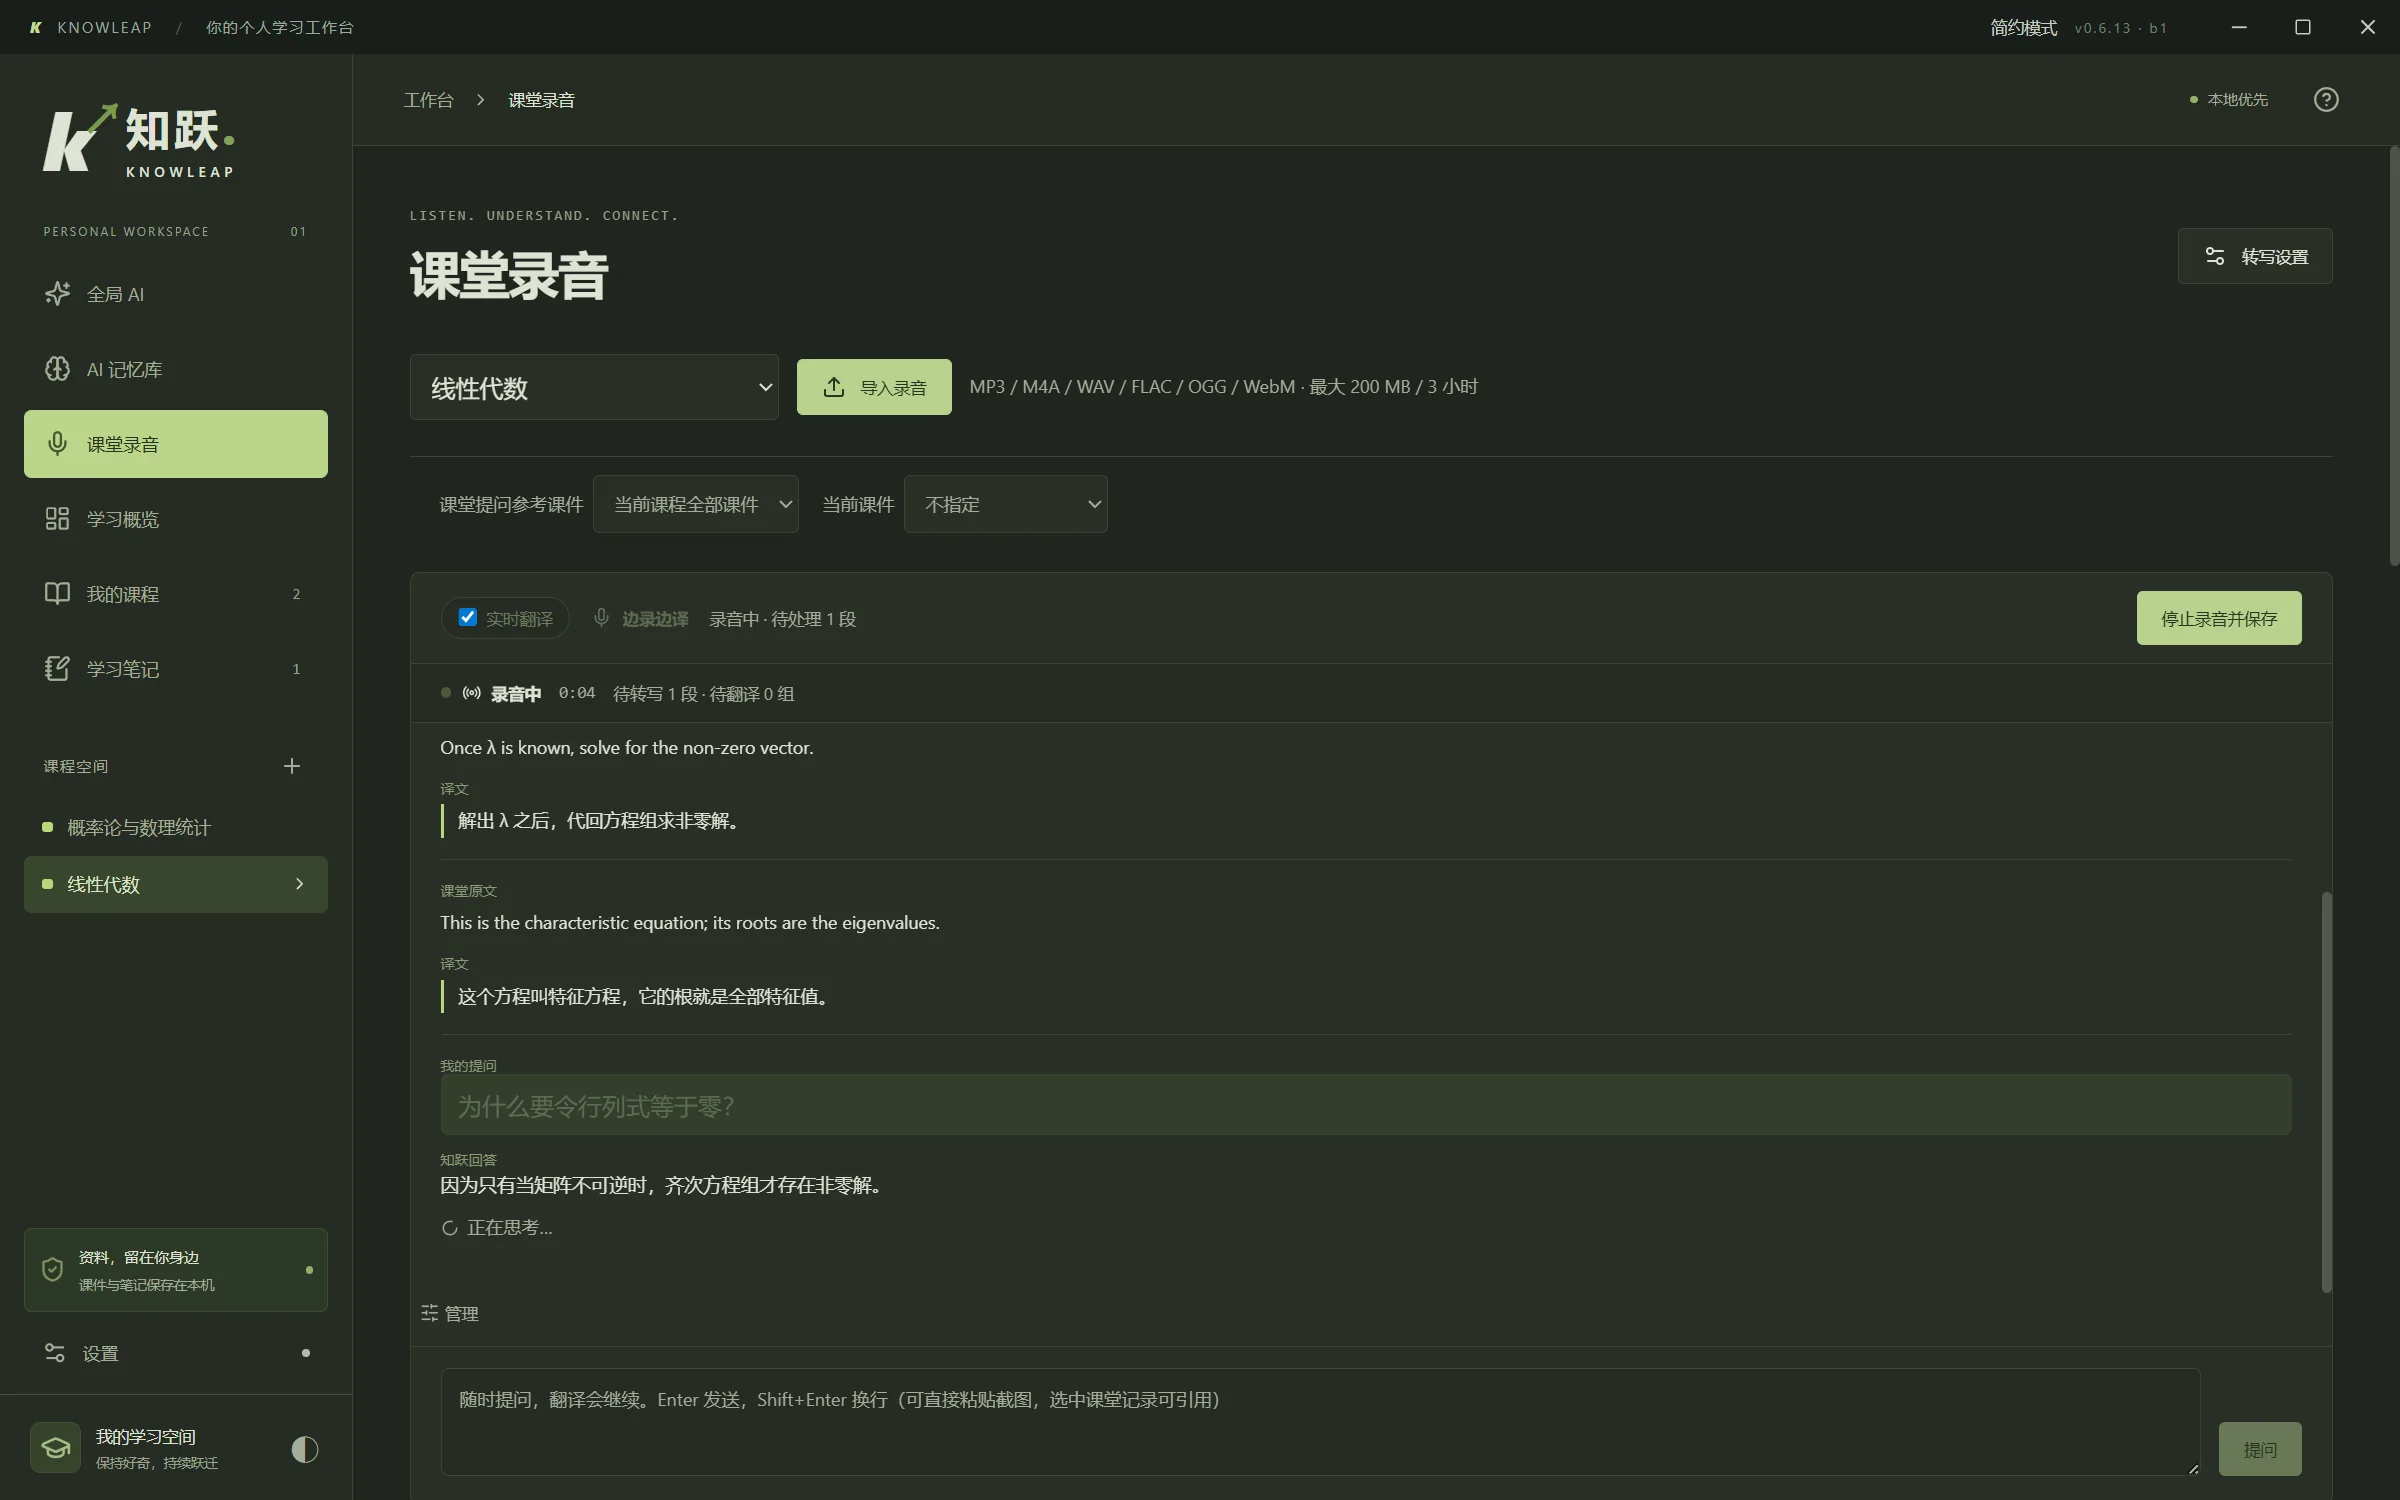The image size is (2400, 1500).
Task: Open the 不指定 当前课件 dropdown
Action: click(1006, 504)
